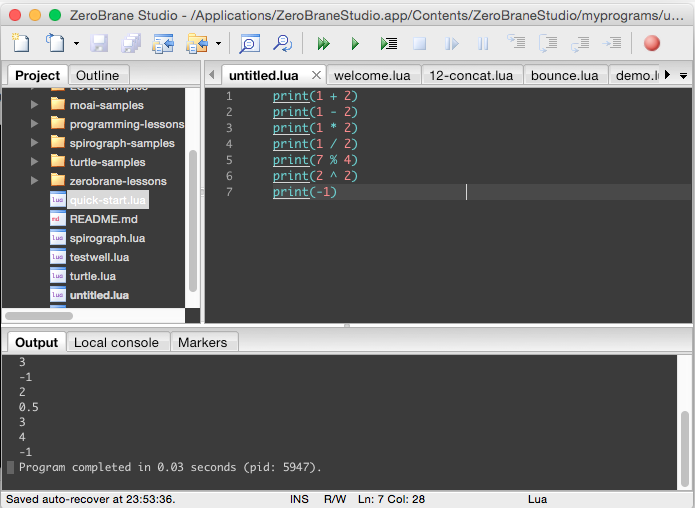
Task: Switch to the Outline tab
Action: click(98, 75)
